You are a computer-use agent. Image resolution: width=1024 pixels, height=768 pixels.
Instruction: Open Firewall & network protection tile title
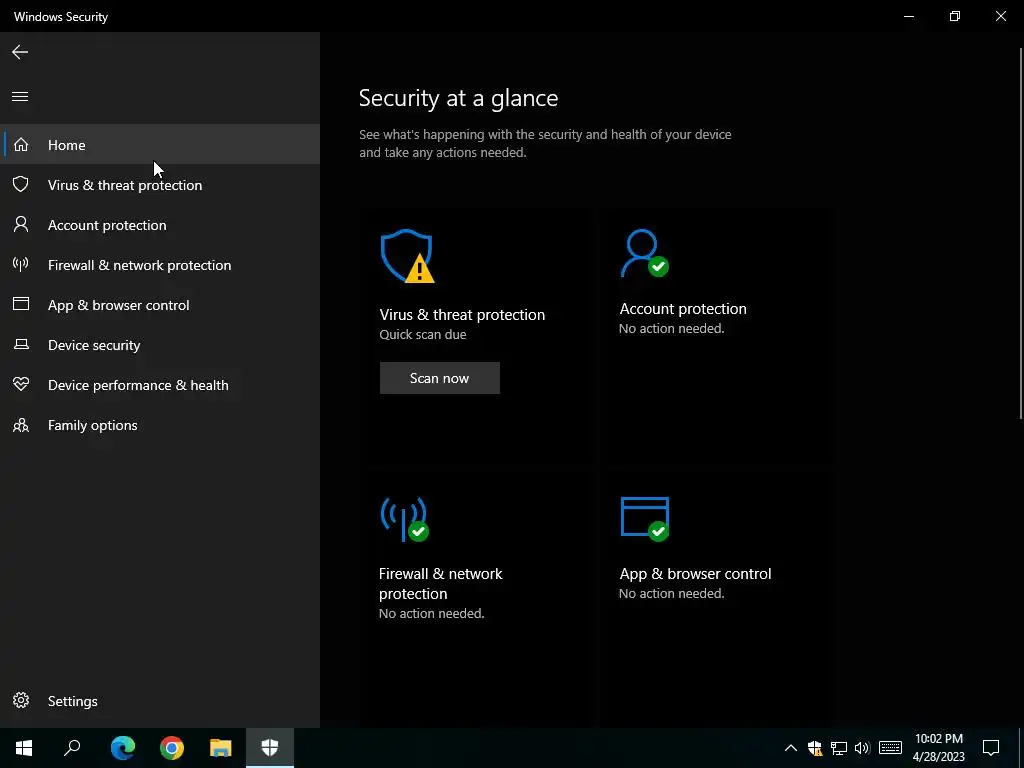[x=441, y=583]
